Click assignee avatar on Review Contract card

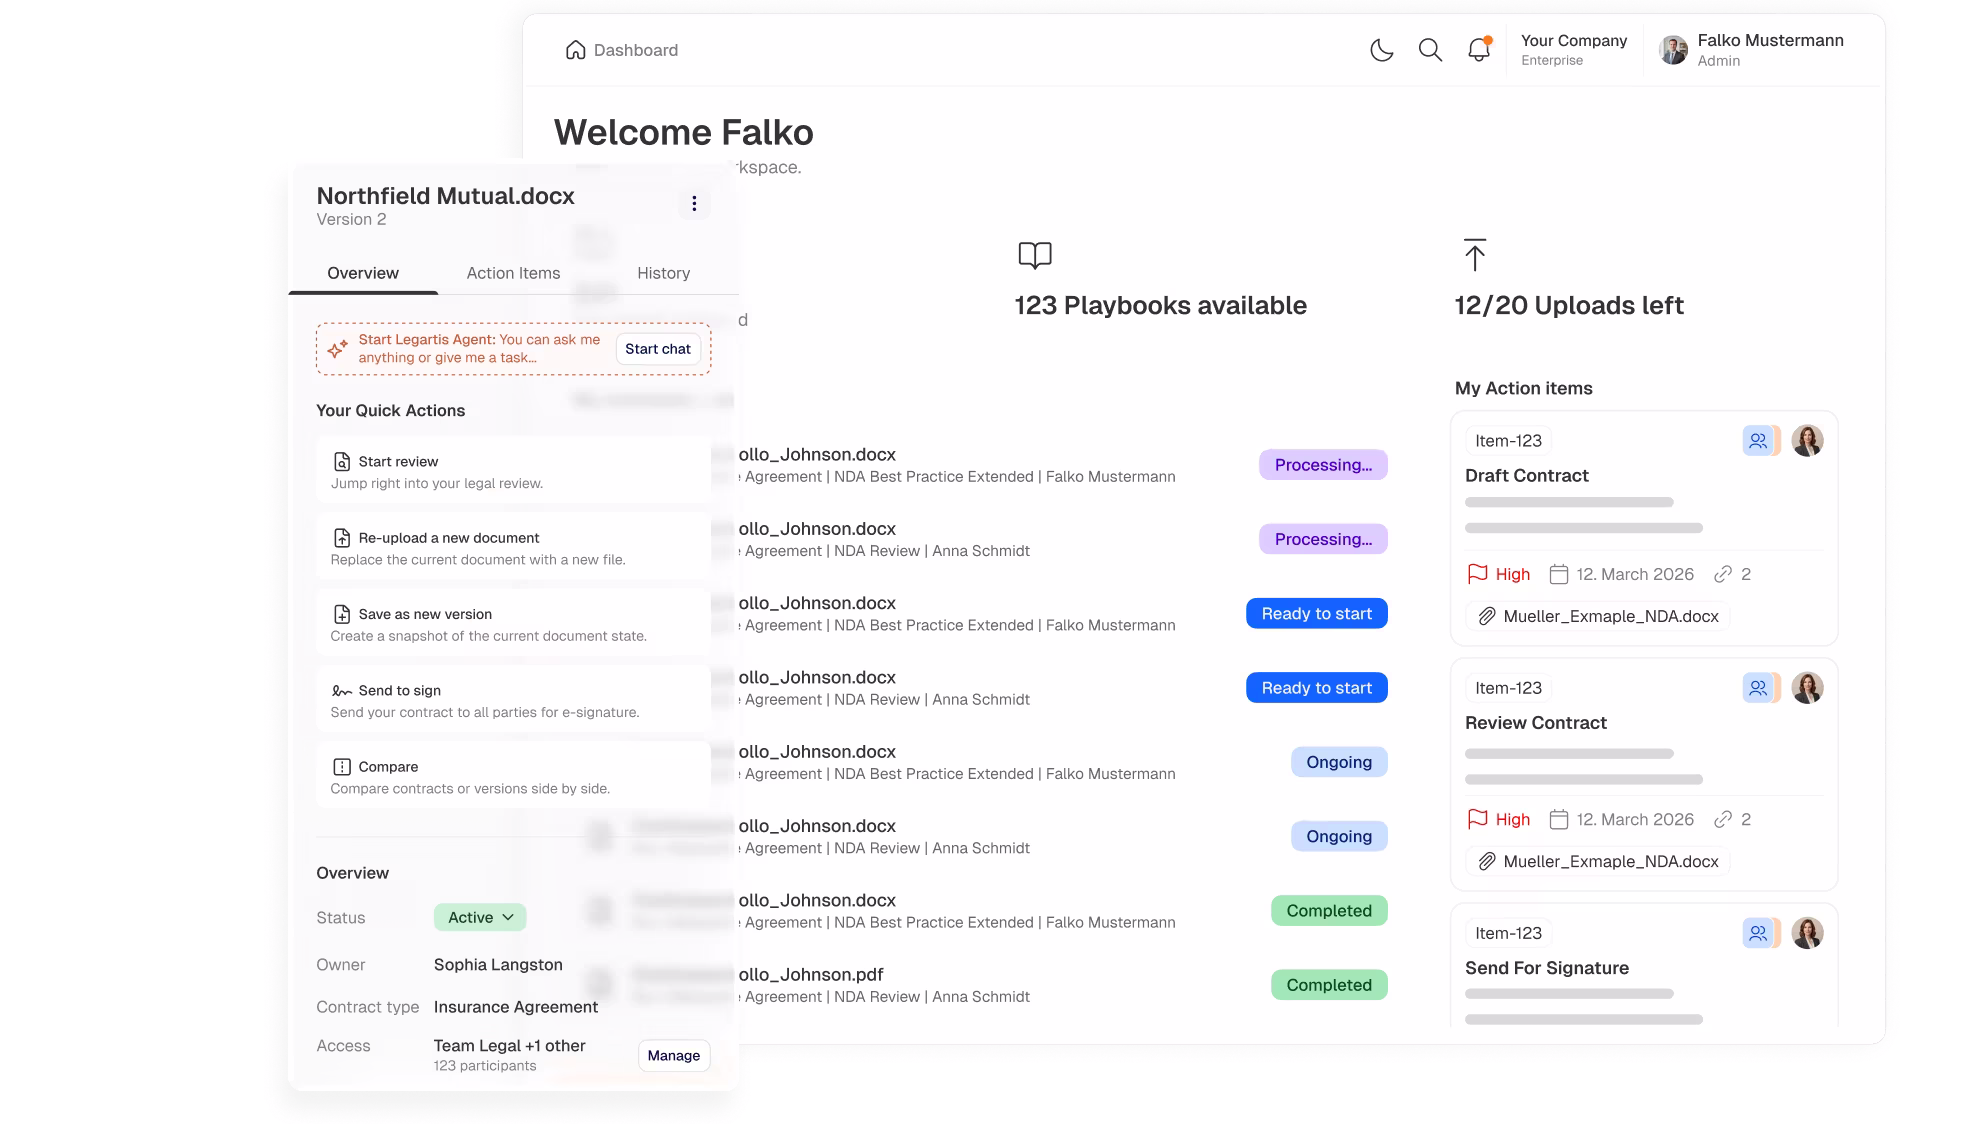pyautogui.click(x=1807, y=688)
